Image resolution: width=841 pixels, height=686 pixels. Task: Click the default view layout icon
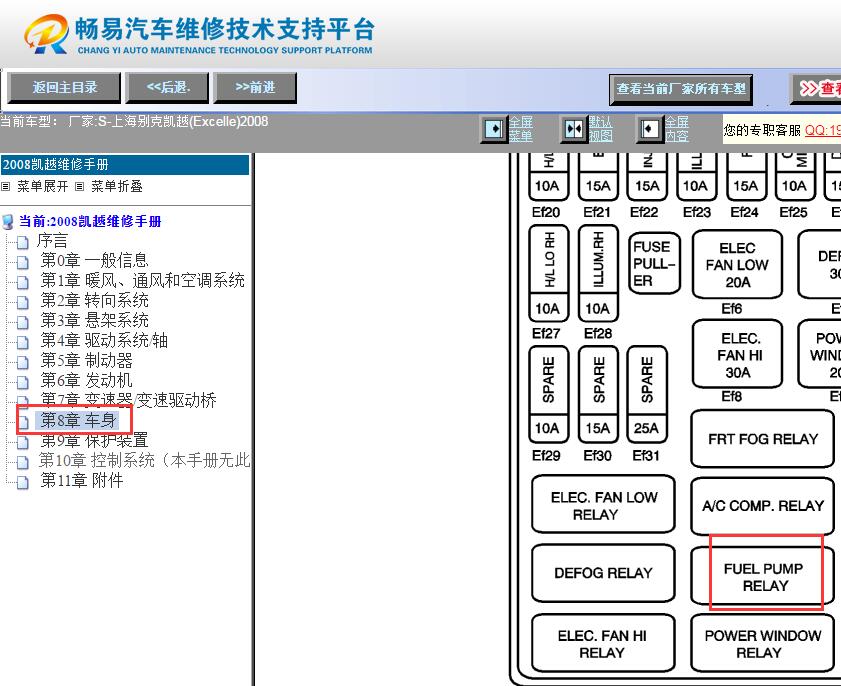(x=573, y=129)
